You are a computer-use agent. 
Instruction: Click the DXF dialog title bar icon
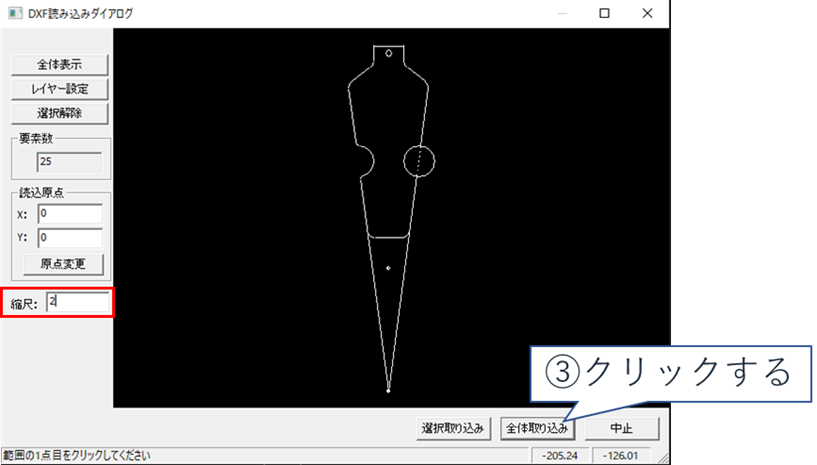click(x=15, y=13)
